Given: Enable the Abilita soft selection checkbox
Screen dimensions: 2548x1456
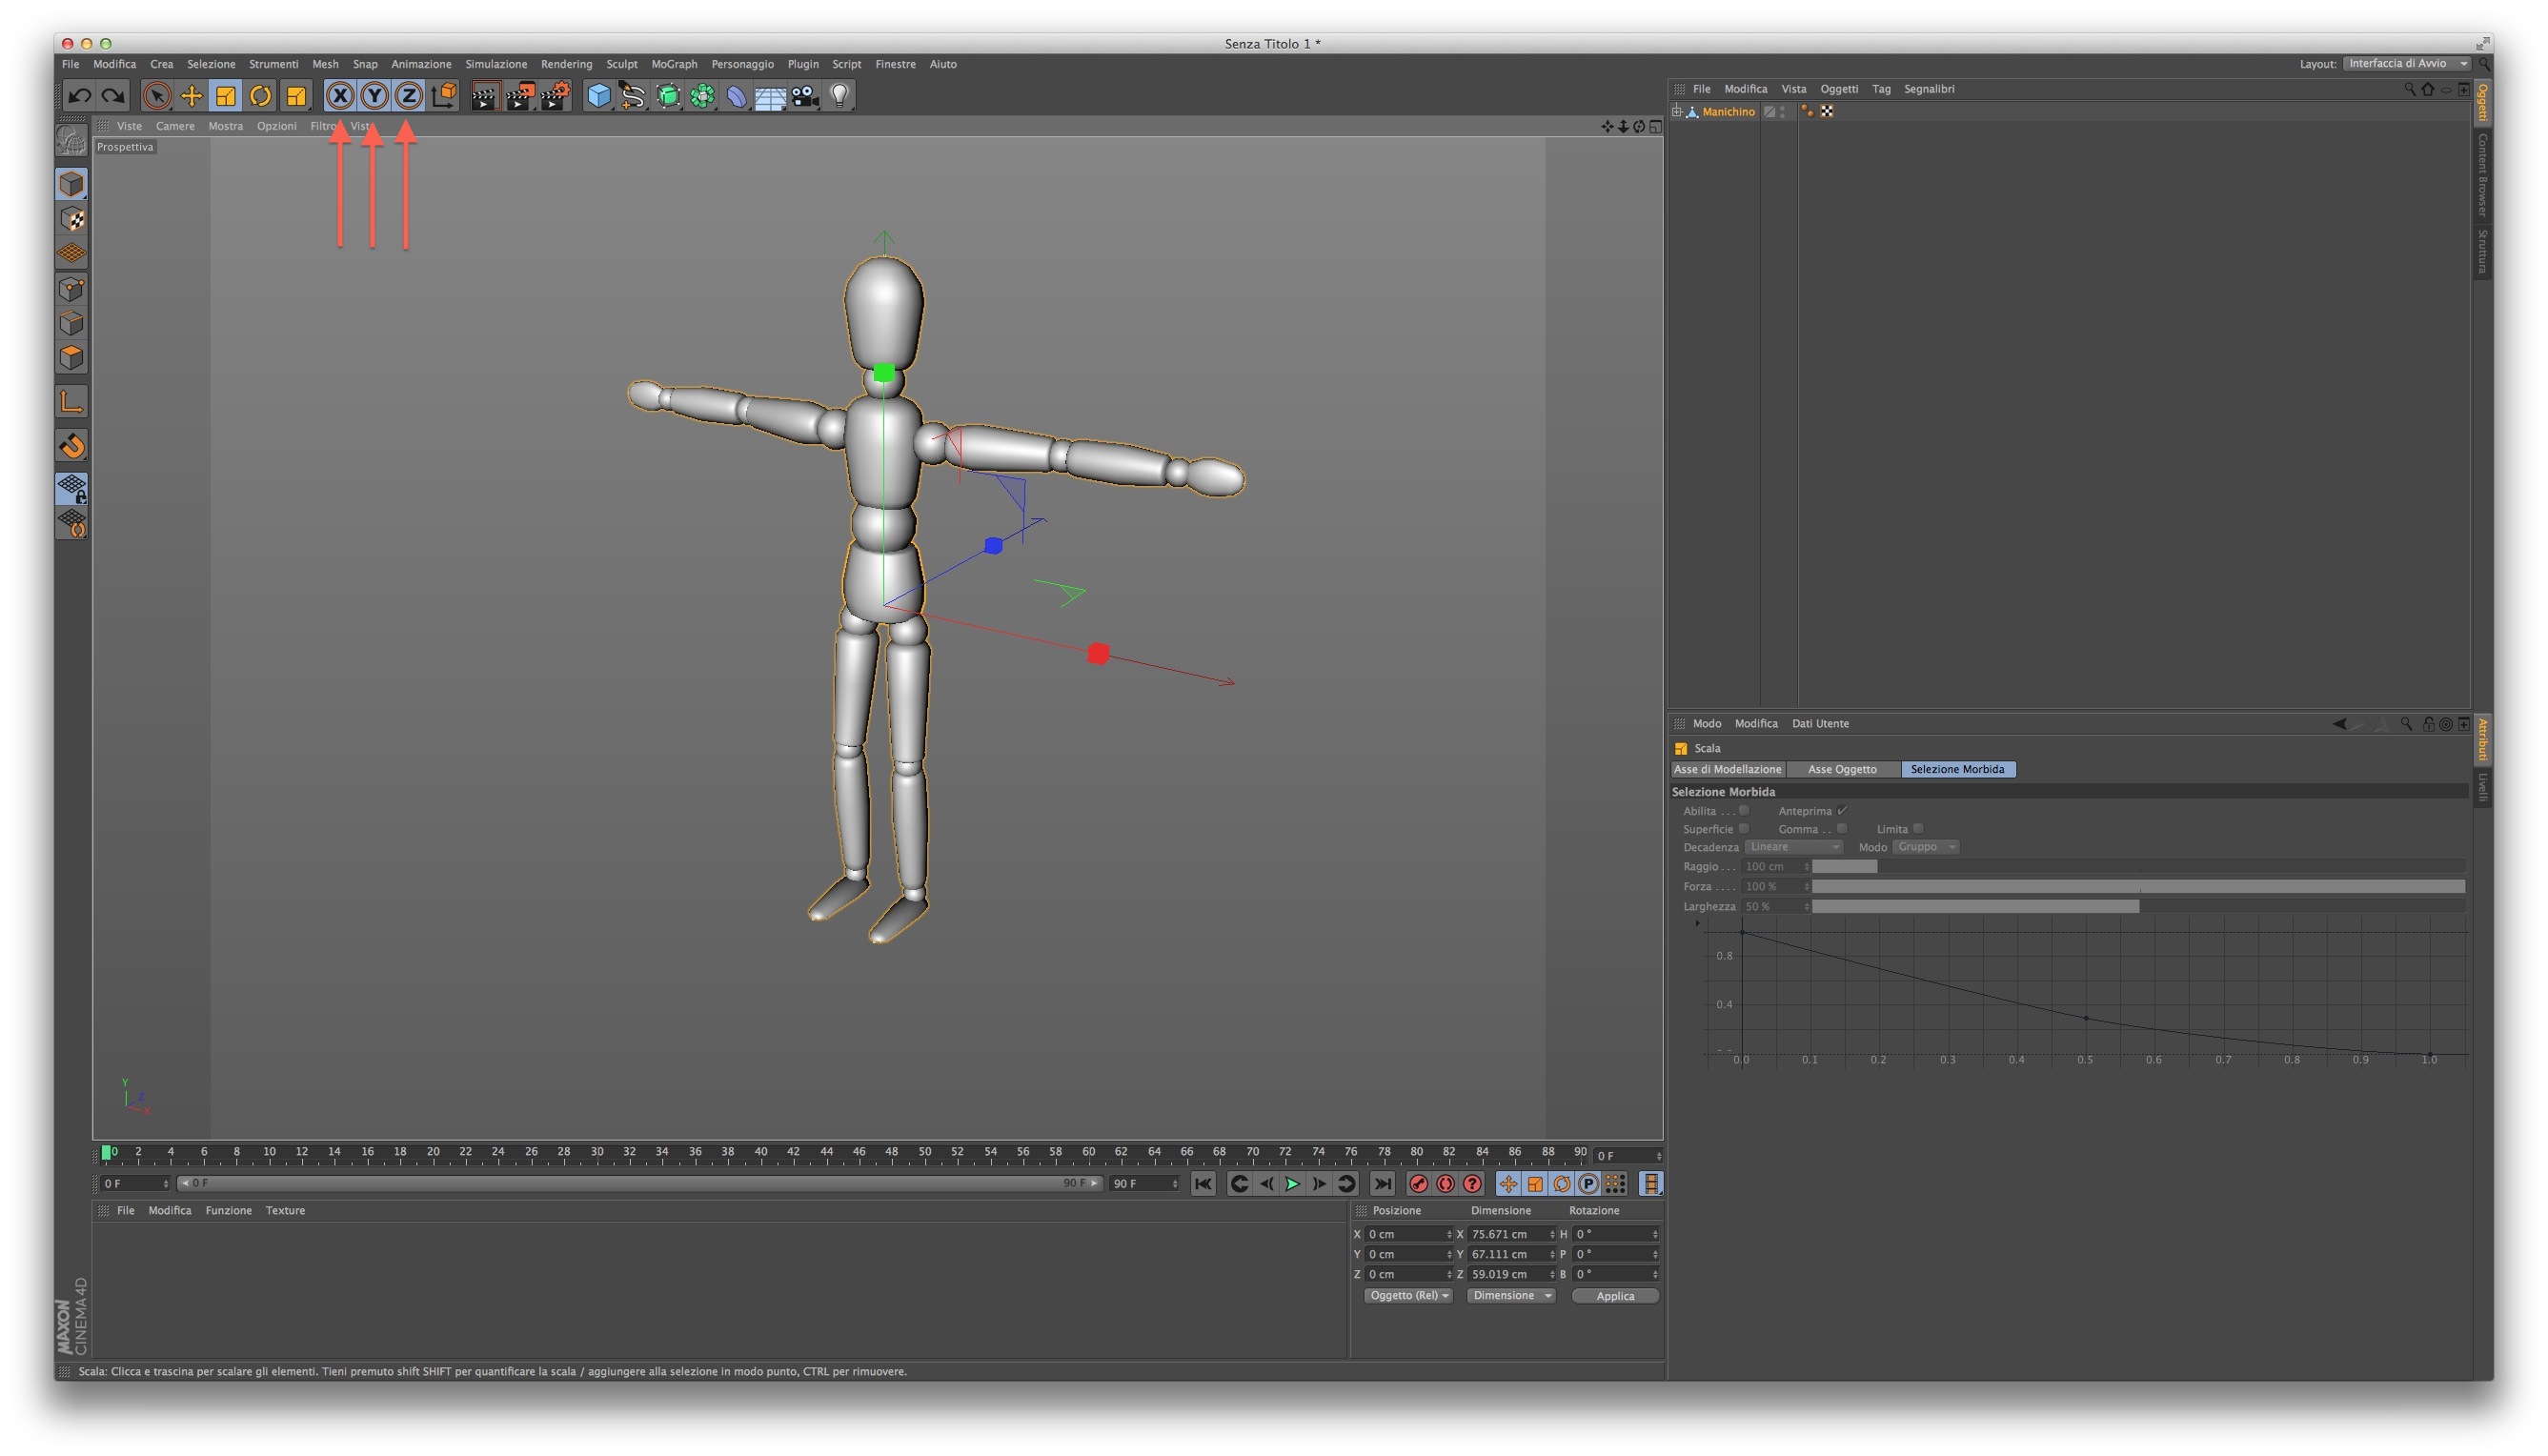Looking at the screenshot, I should click(x=1744, y=811).
